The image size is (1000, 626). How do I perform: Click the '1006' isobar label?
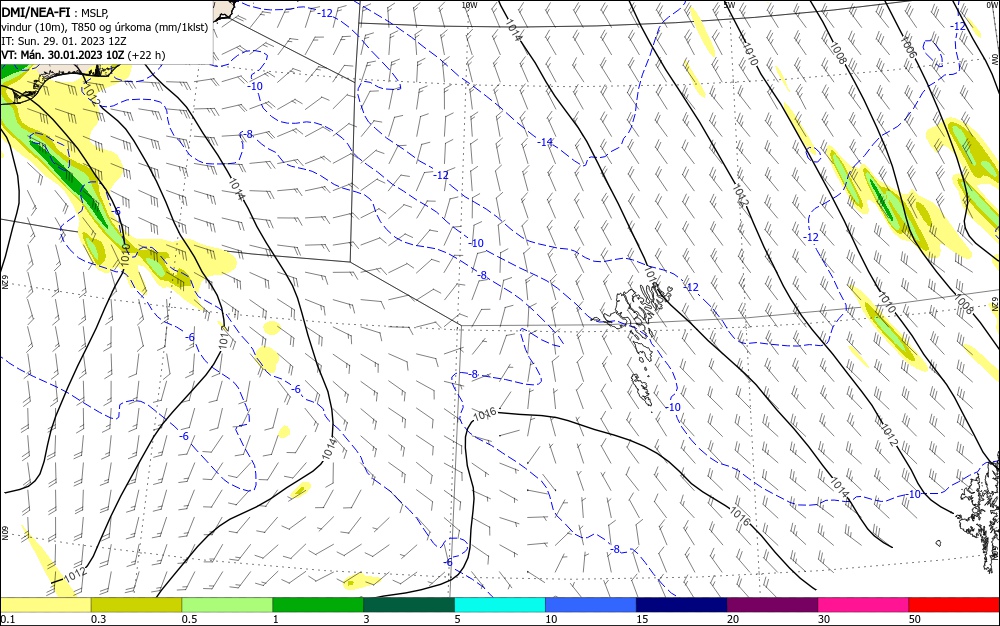point(908,47)
